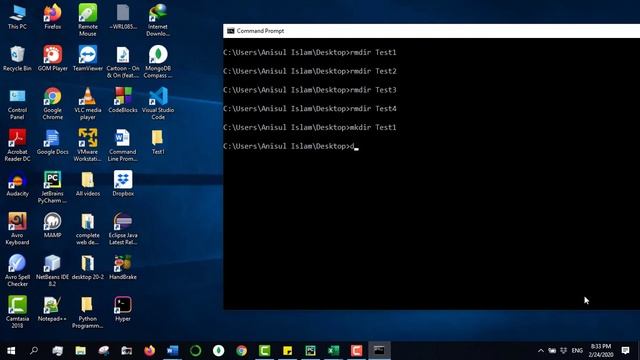Select Eclipse Java desktop icon

[x=123, y=229]
